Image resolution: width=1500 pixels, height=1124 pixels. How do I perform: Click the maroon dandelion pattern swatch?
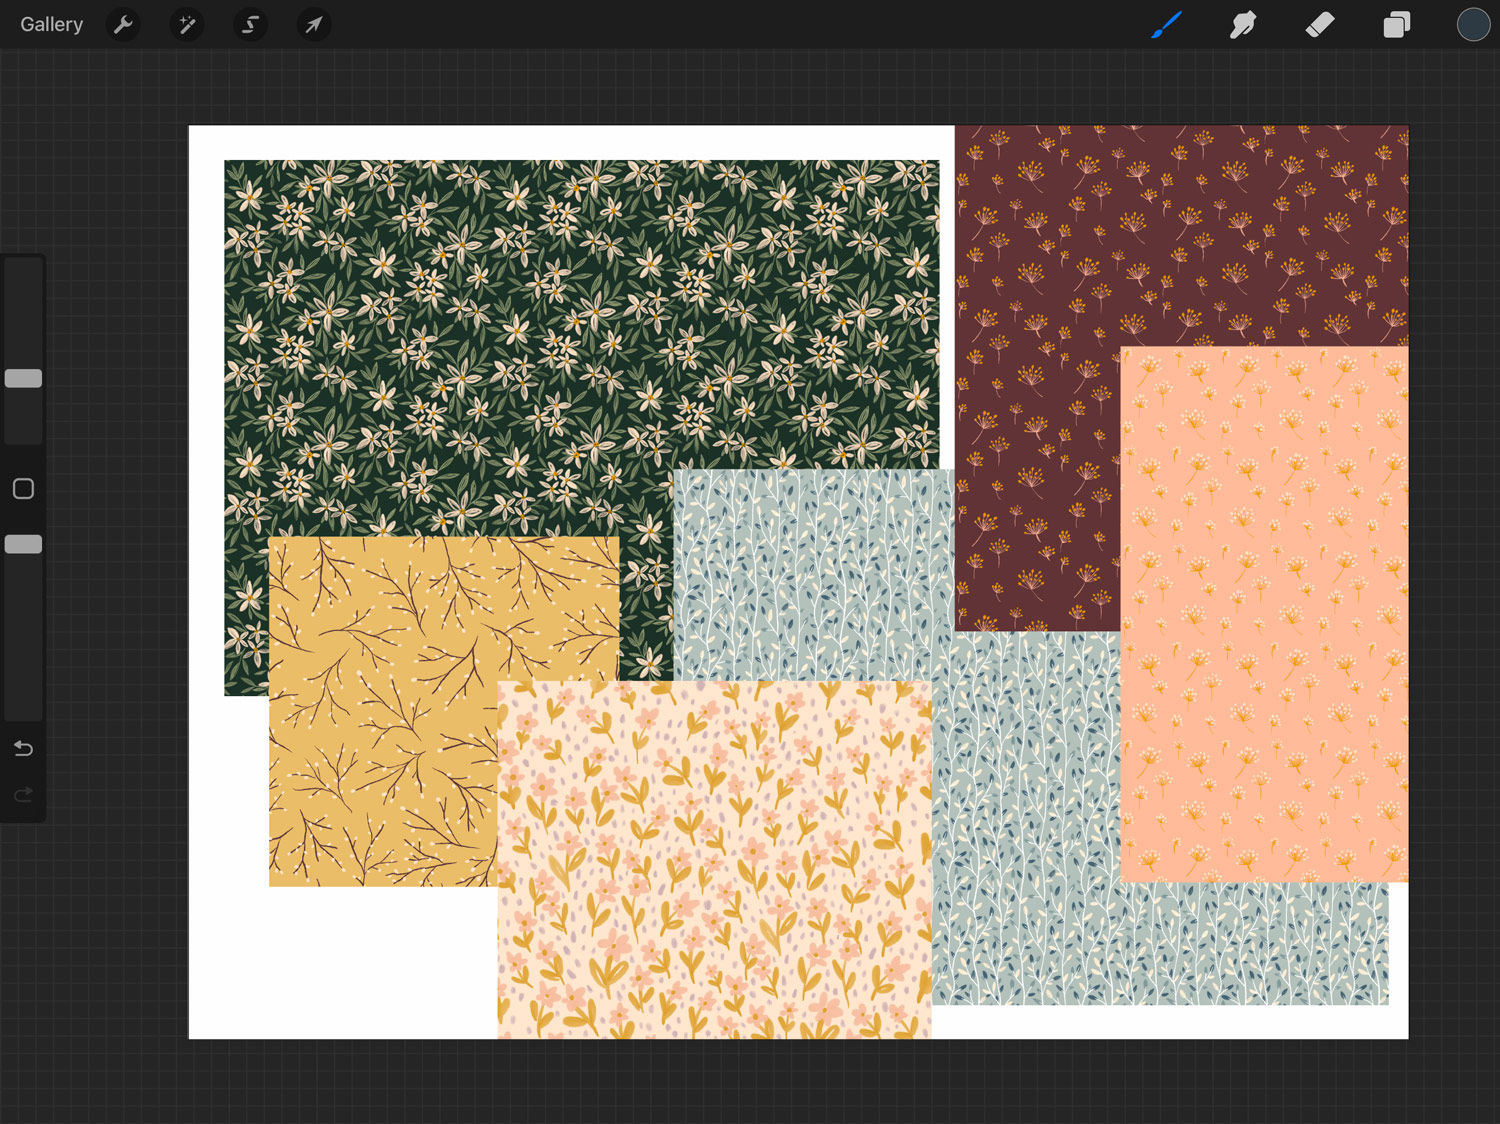pyautogui.click(x=1040, y=380)
